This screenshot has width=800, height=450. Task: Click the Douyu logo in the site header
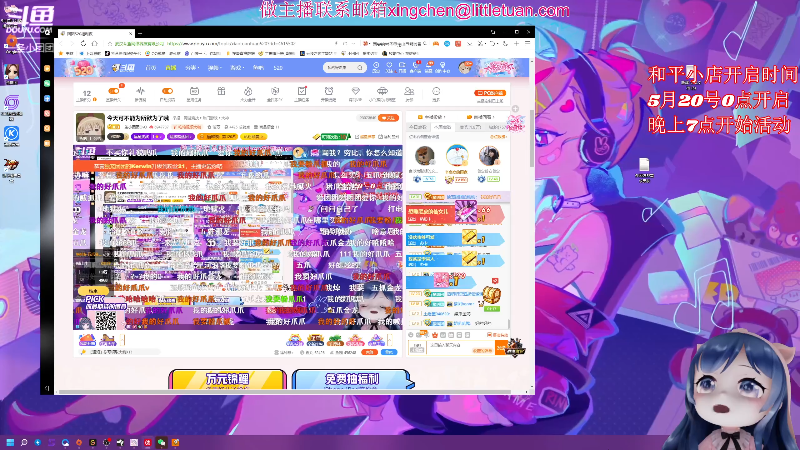point(123,67)
